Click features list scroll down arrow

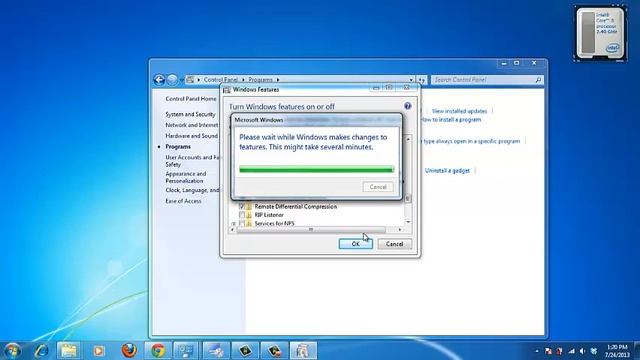pos(408,222)
